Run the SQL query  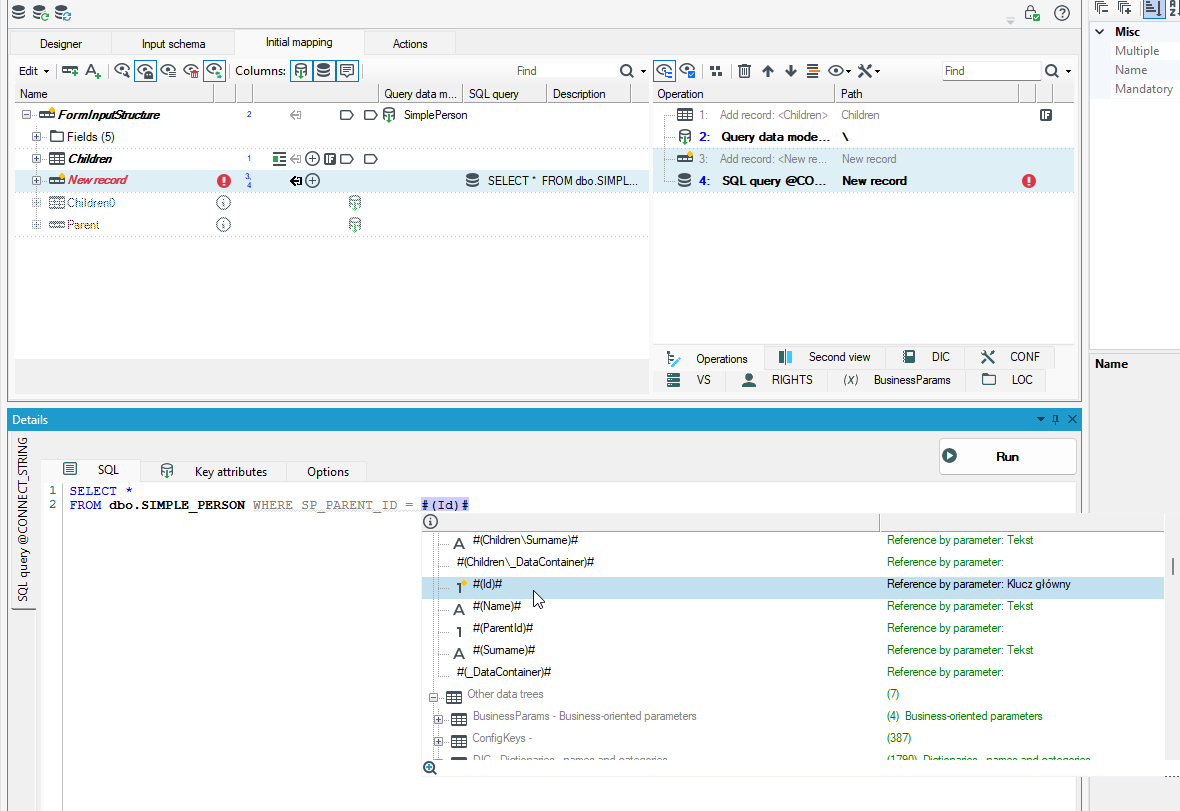pos(1008,456)
